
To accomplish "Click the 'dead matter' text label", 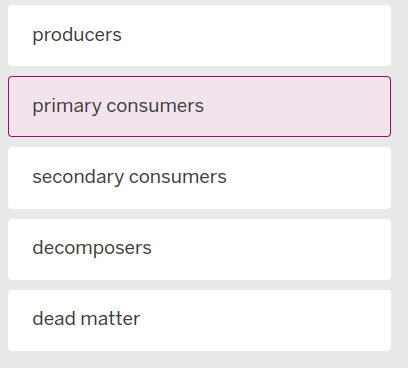I will point(86,318).
